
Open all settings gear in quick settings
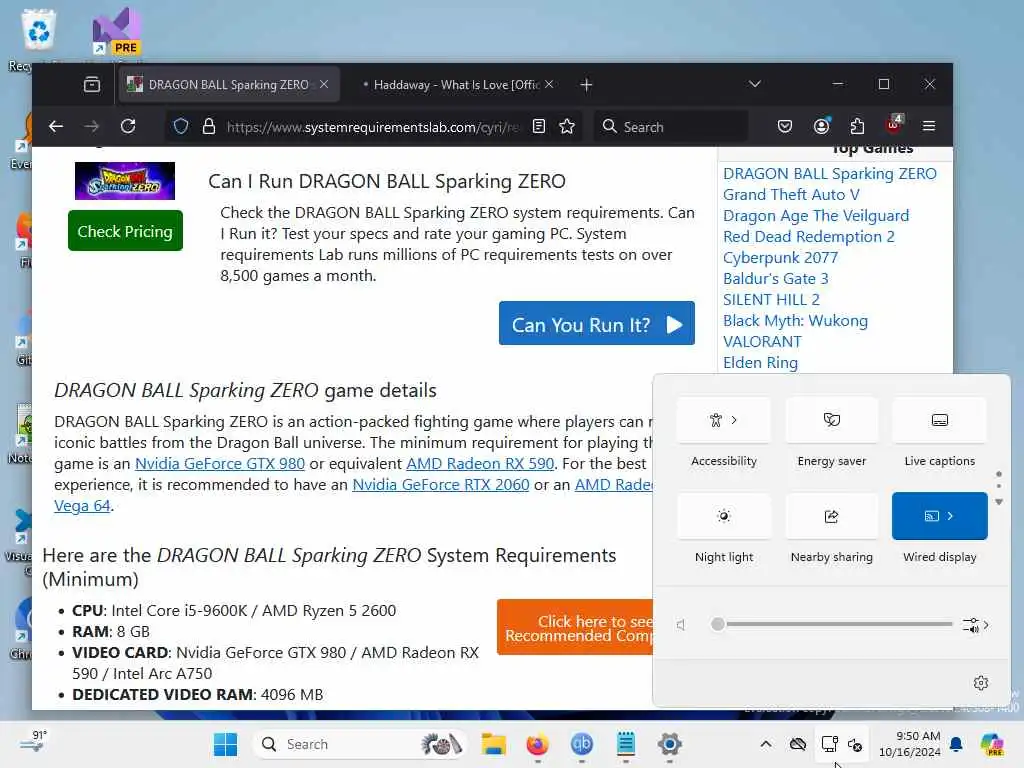(x=981, y=683)
